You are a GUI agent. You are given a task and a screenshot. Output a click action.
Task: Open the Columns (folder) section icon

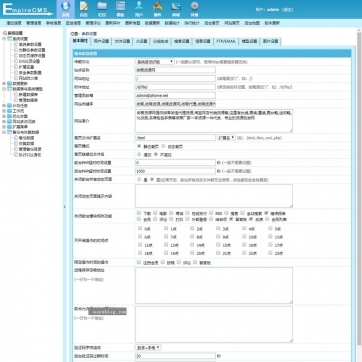tap(102, 9)
